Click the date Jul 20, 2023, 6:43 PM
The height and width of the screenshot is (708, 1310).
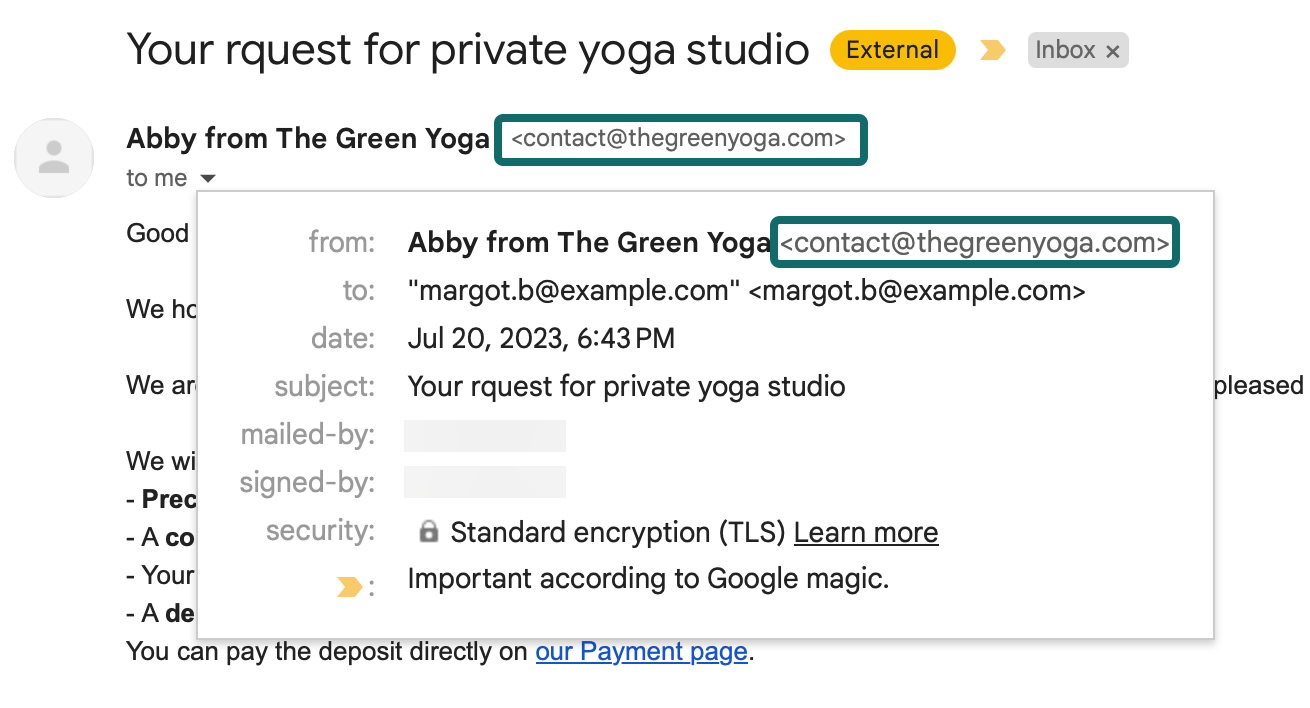pos(541,339)
